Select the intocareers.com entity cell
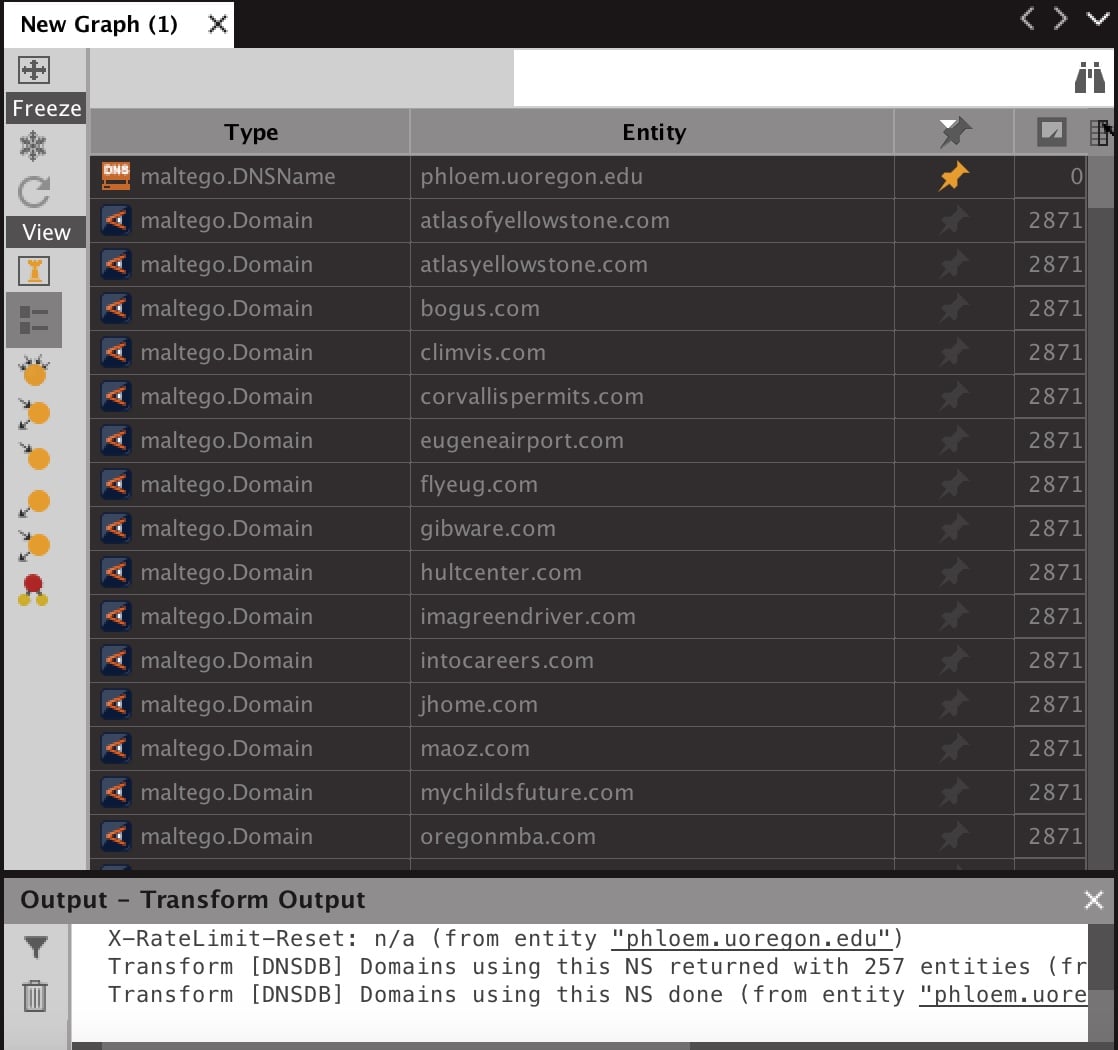 [x=652, y=660]
